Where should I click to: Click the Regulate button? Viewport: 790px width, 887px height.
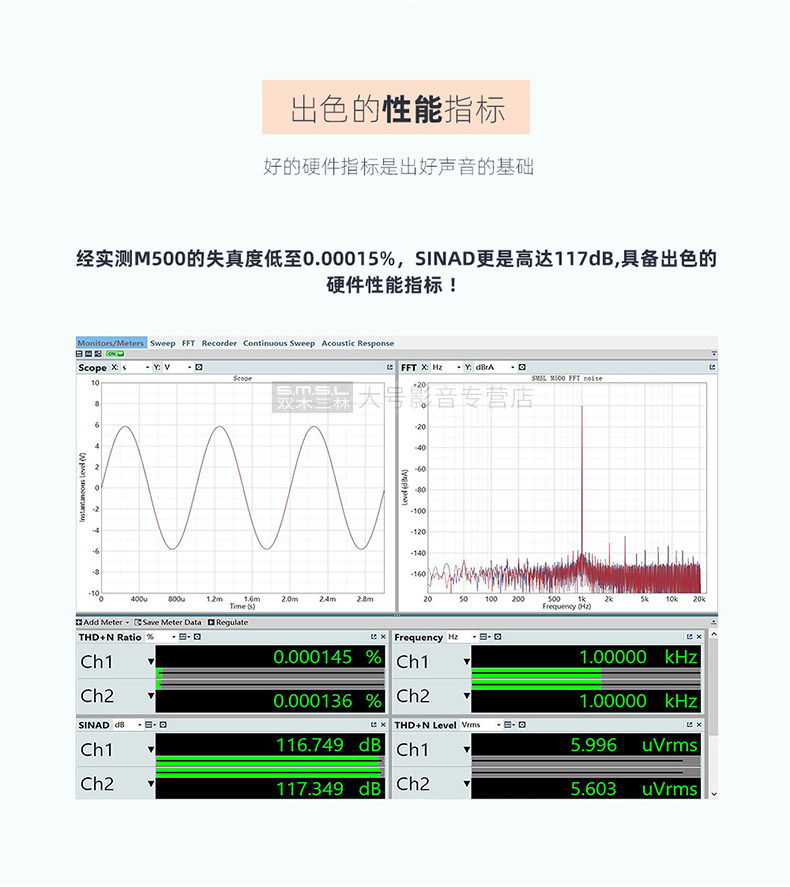[x=228, y=622]
